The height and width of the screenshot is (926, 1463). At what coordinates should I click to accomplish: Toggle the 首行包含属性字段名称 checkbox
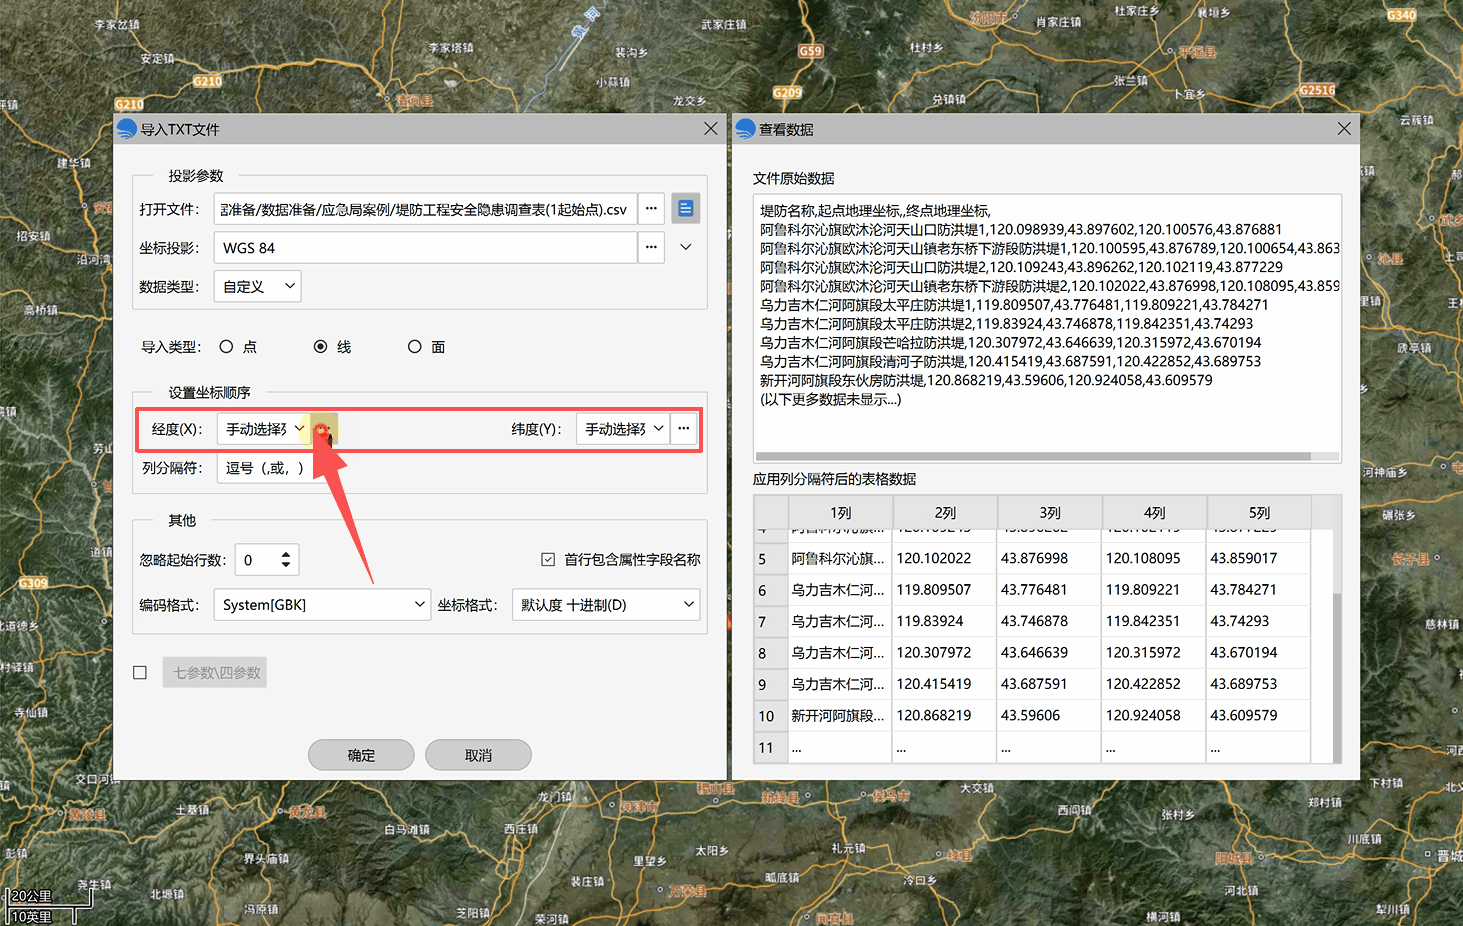(548, 559)
